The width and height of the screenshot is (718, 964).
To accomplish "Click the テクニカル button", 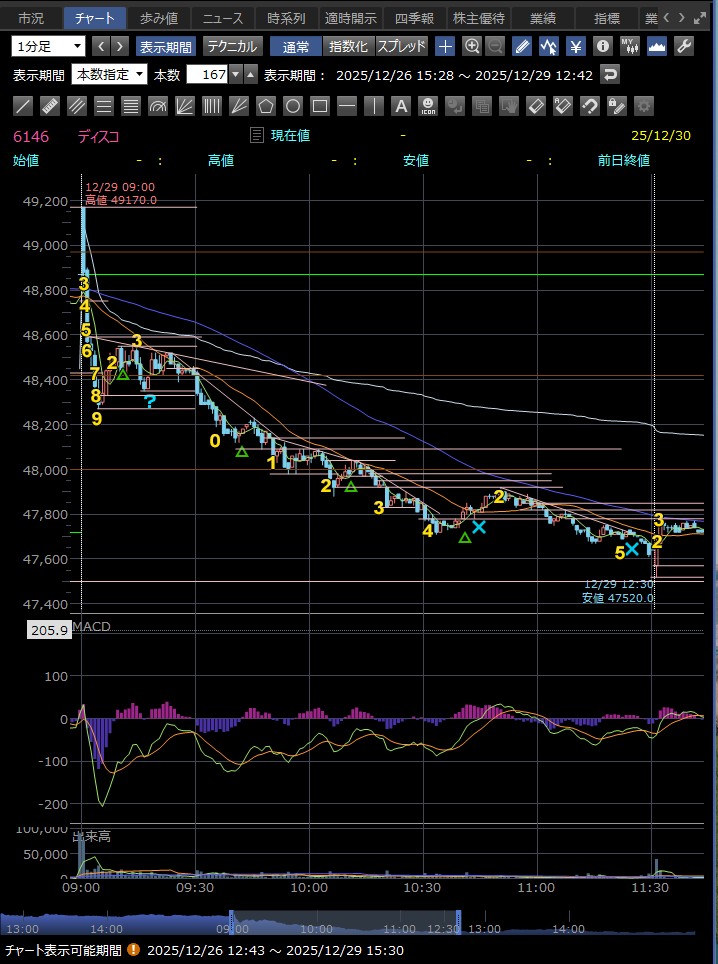I will point(233,46).
